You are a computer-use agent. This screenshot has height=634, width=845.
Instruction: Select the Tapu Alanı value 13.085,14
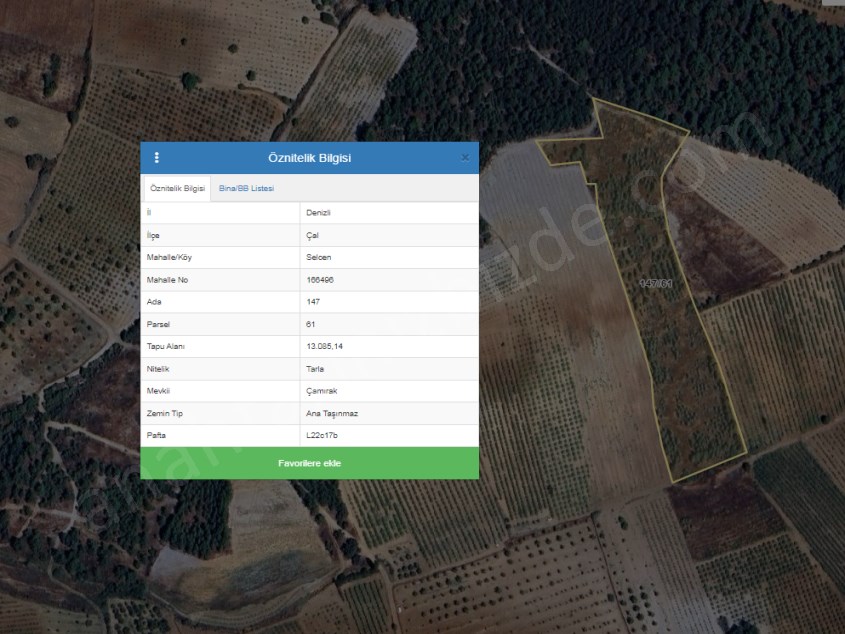tap(325, 346)
